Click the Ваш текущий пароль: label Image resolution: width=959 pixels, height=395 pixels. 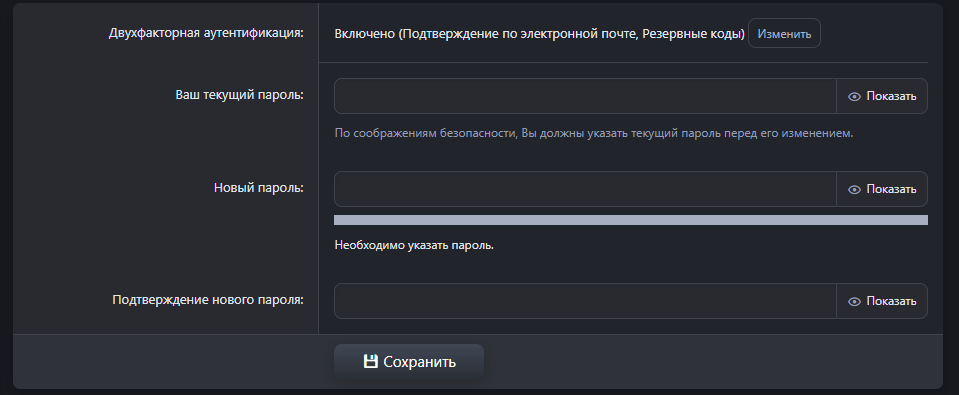(240, 95)
